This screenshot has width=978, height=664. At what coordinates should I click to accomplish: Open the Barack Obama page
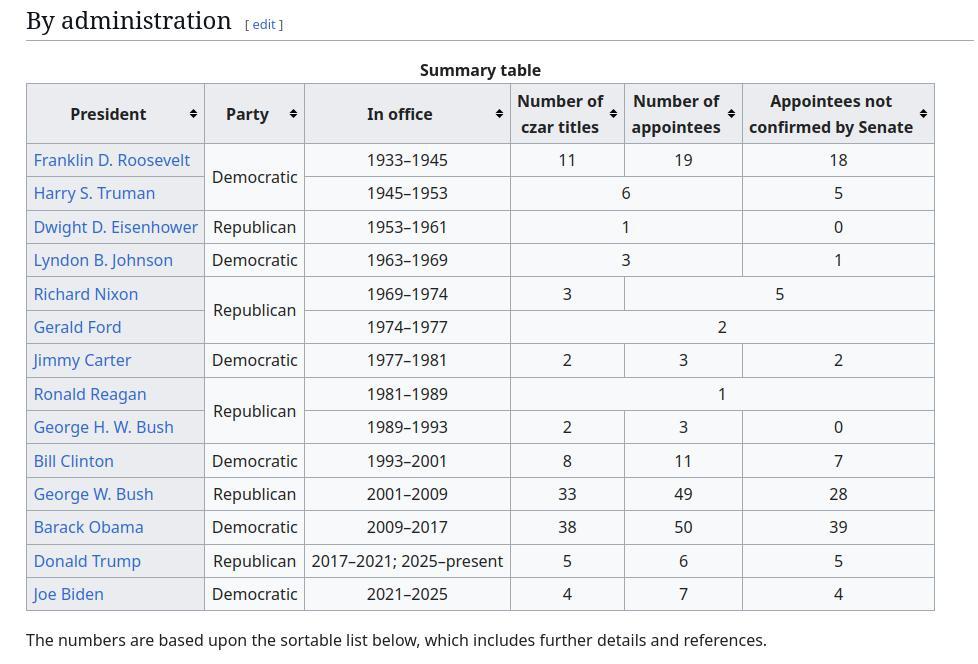pyautogui.click(x=89, y=527)
